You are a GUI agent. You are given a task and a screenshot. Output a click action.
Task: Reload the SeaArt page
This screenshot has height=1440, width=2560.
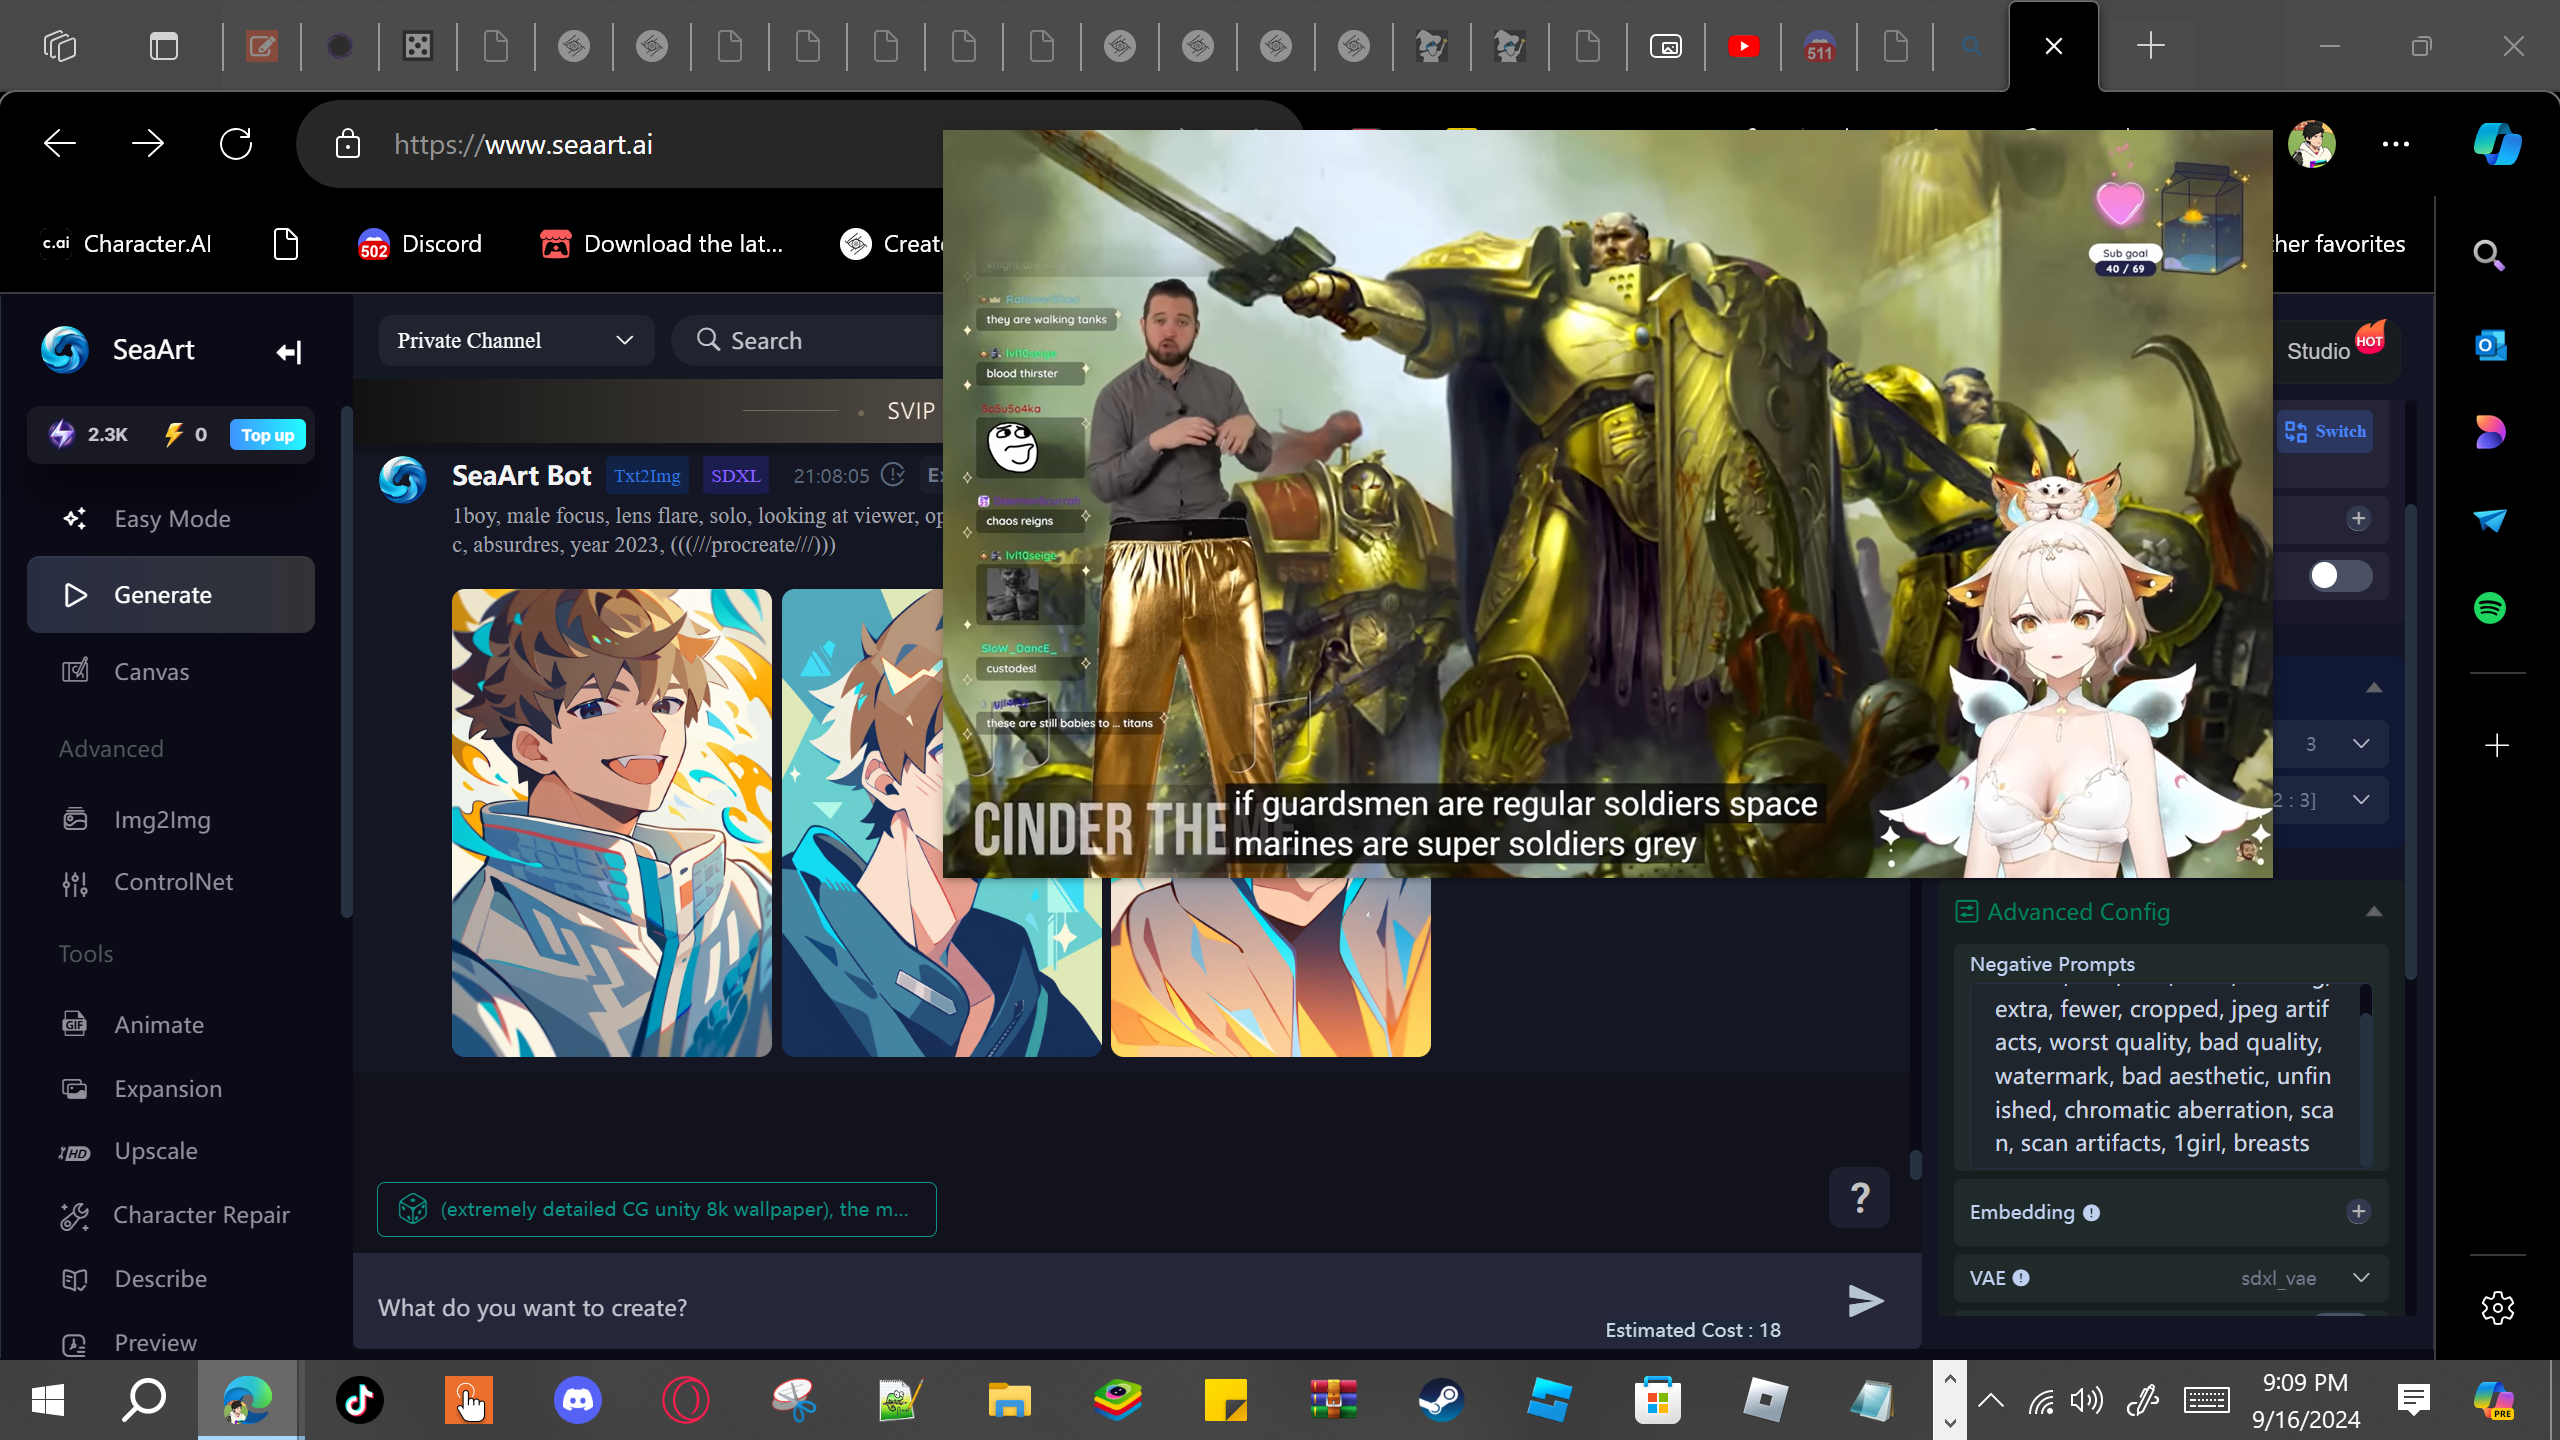coord(236,144)
